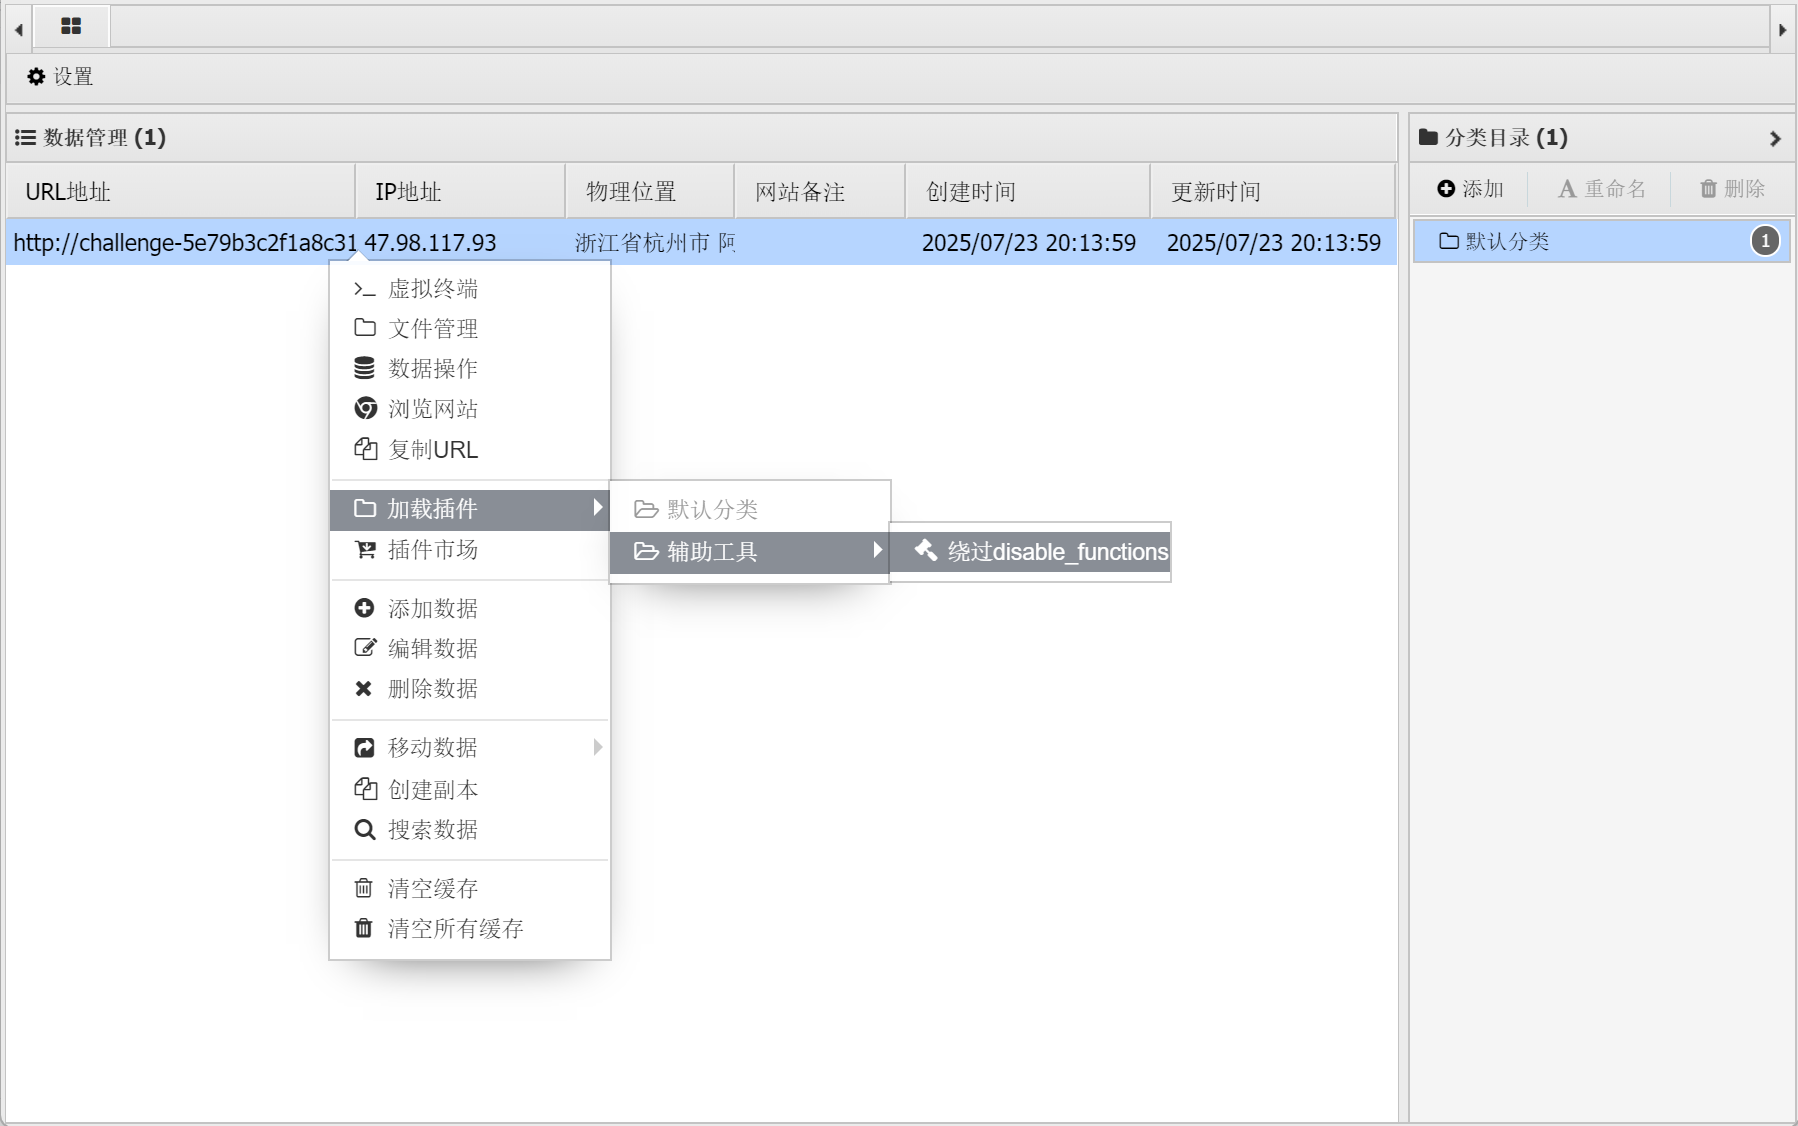
Task: Click 添加 category button
Action: (x=1470, y=188)
